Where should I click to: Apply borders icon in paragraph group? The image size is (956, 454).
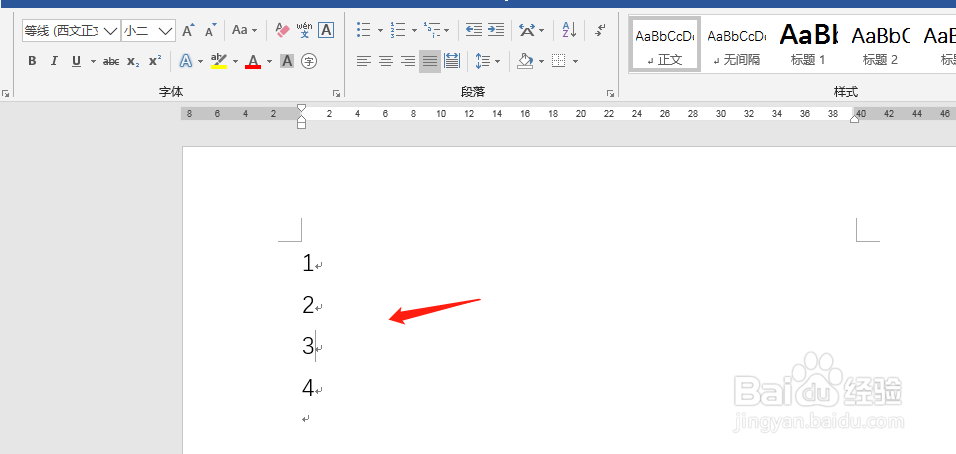(558, 61)
